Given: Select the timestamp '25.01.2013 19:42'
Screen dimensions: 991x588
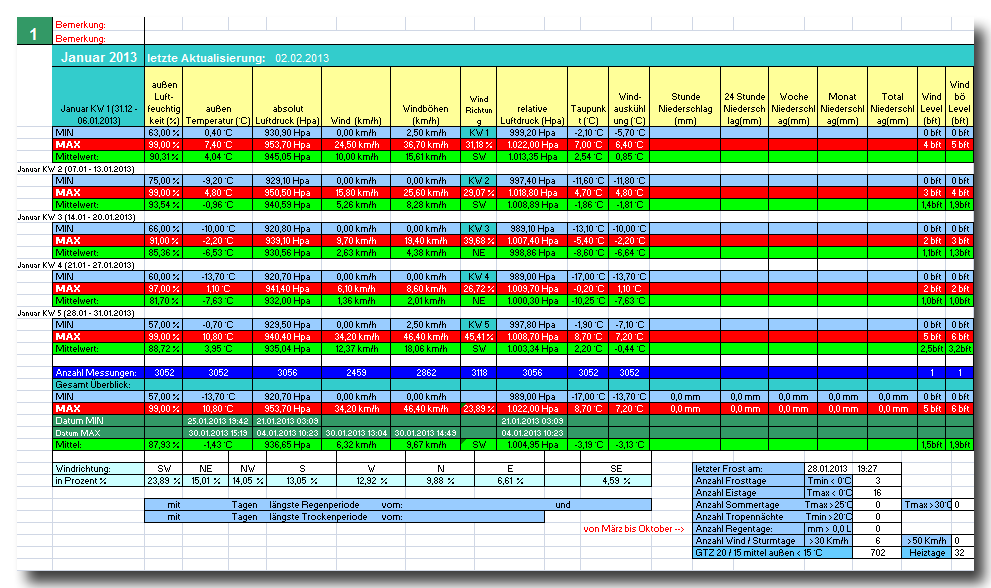Looking at the screenshot, I should (x=218, y=421).
